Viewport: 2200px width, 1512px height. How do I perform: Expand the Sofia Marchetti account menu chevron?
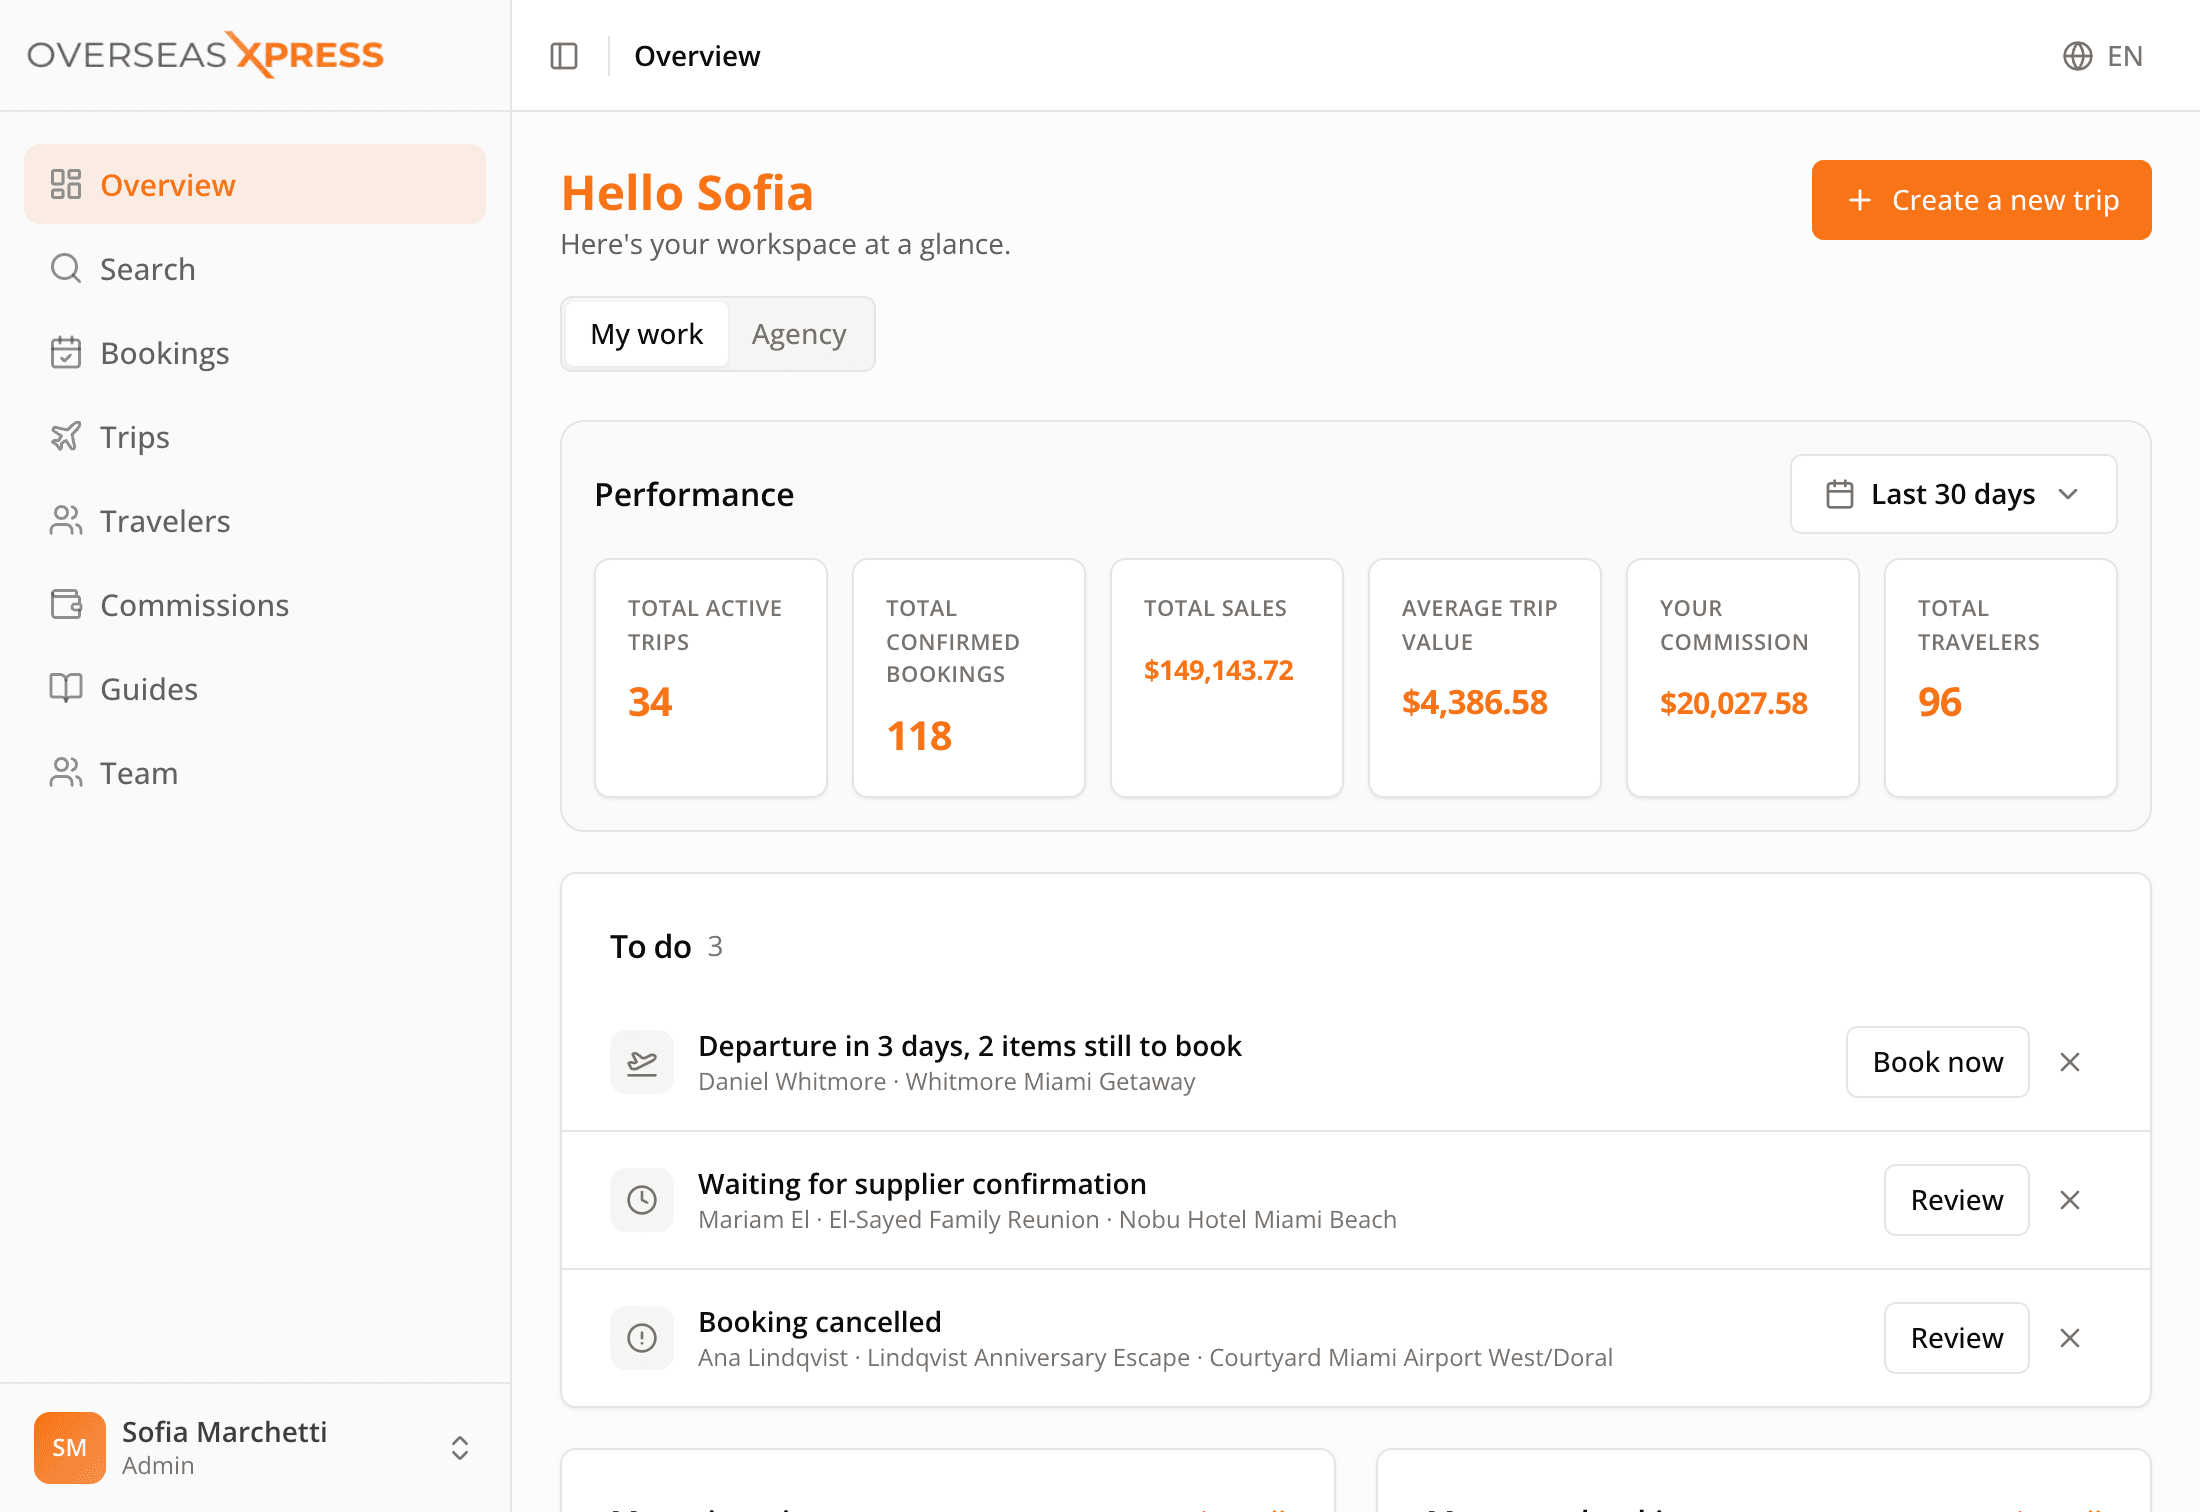[460, 1447]
